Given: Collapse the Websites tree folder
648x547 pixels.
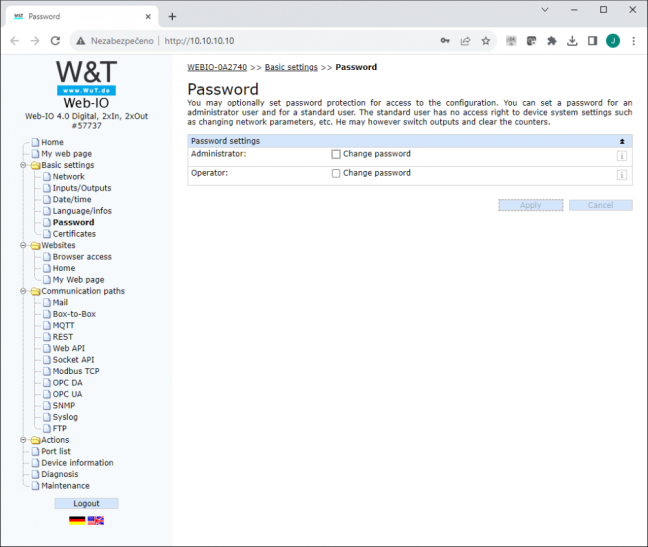Looking at the screenshot, I should pyautogui.click(x=24, y=245).
